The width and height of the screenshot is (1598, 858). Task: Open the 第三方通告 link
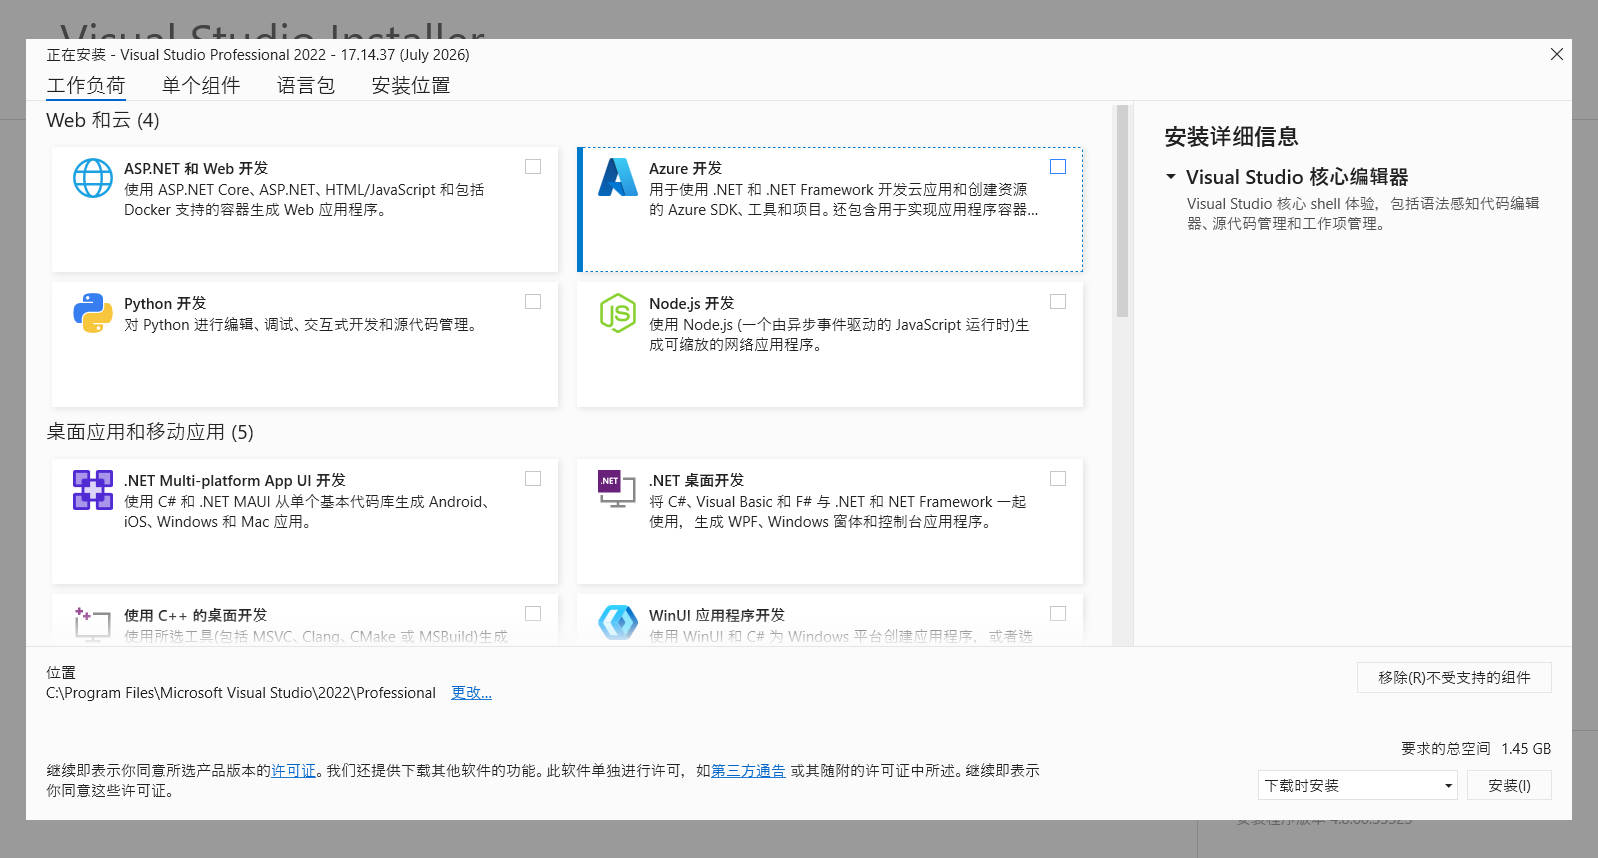748,771
